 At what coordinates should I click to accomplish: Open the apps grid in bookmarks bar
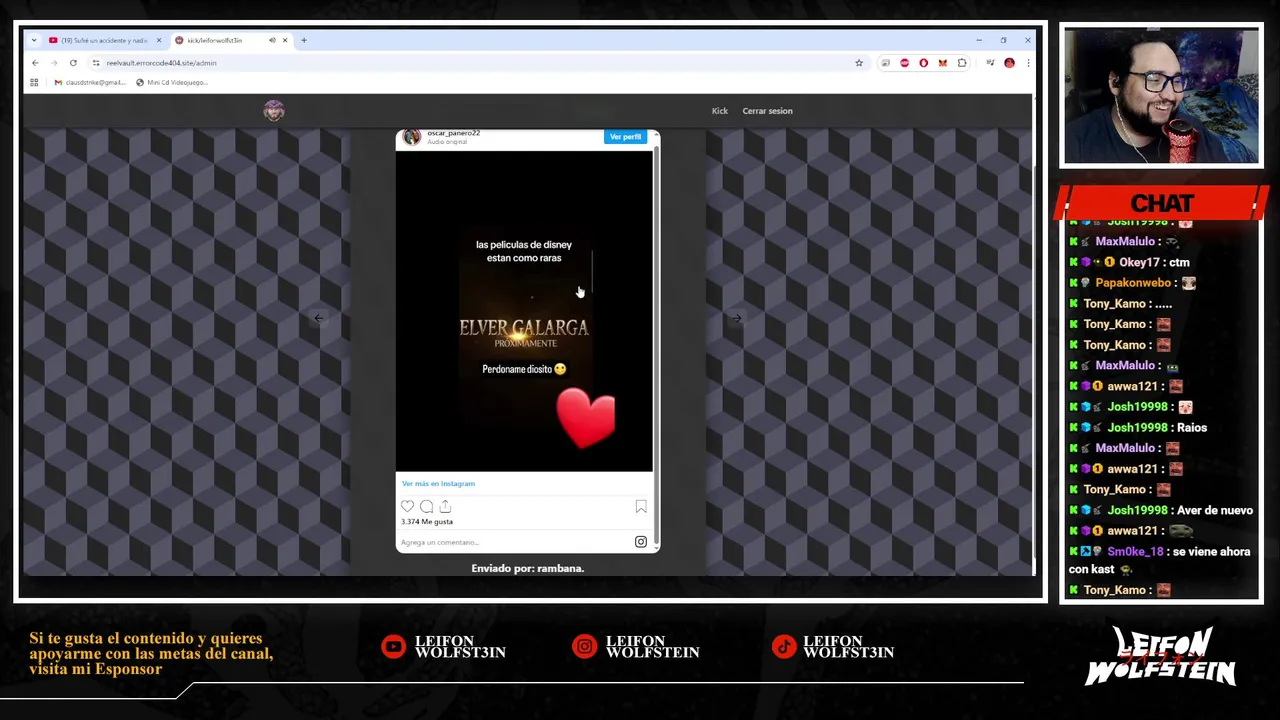pos(34,82)
